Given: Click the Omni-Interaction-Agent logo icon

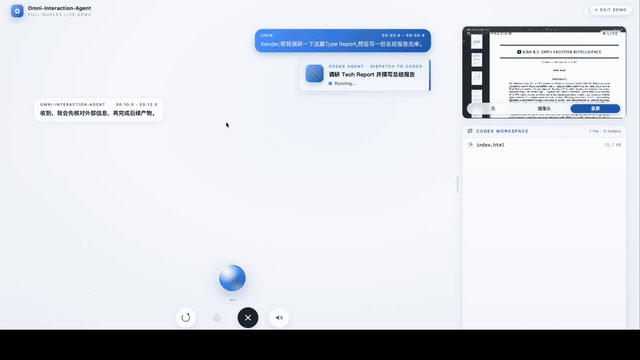Looking at the screenshot, I should coord(17,11).
